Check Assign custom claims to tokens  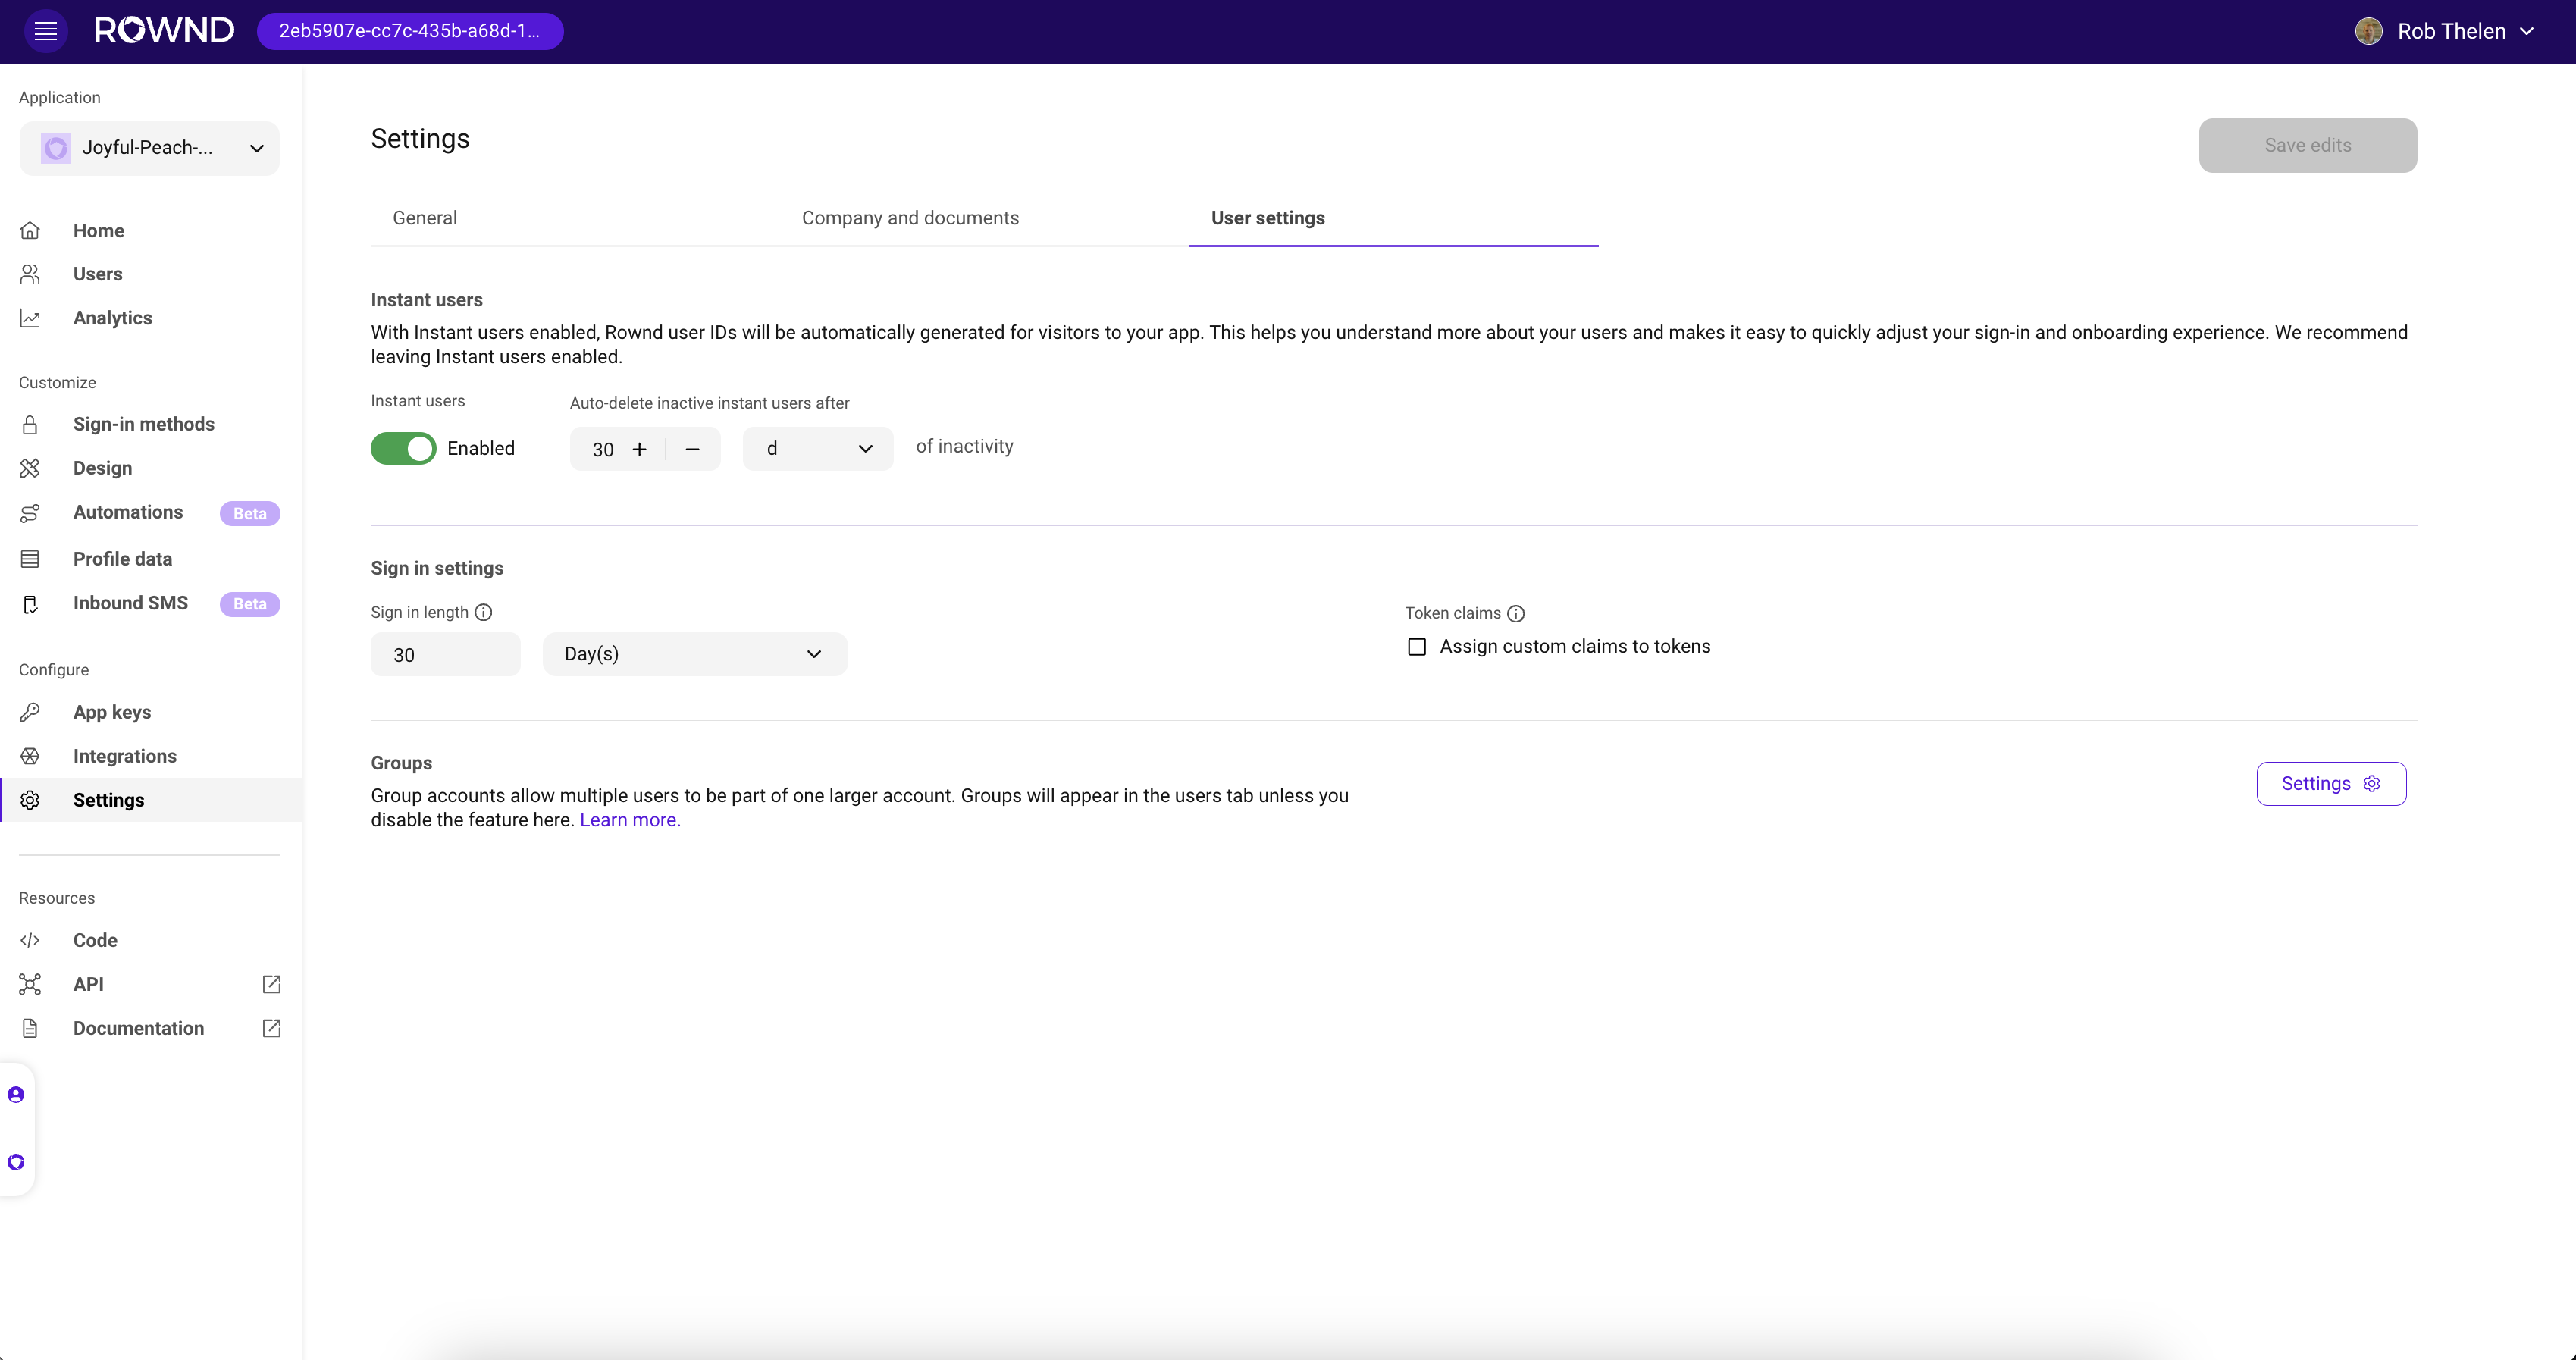1417,647
